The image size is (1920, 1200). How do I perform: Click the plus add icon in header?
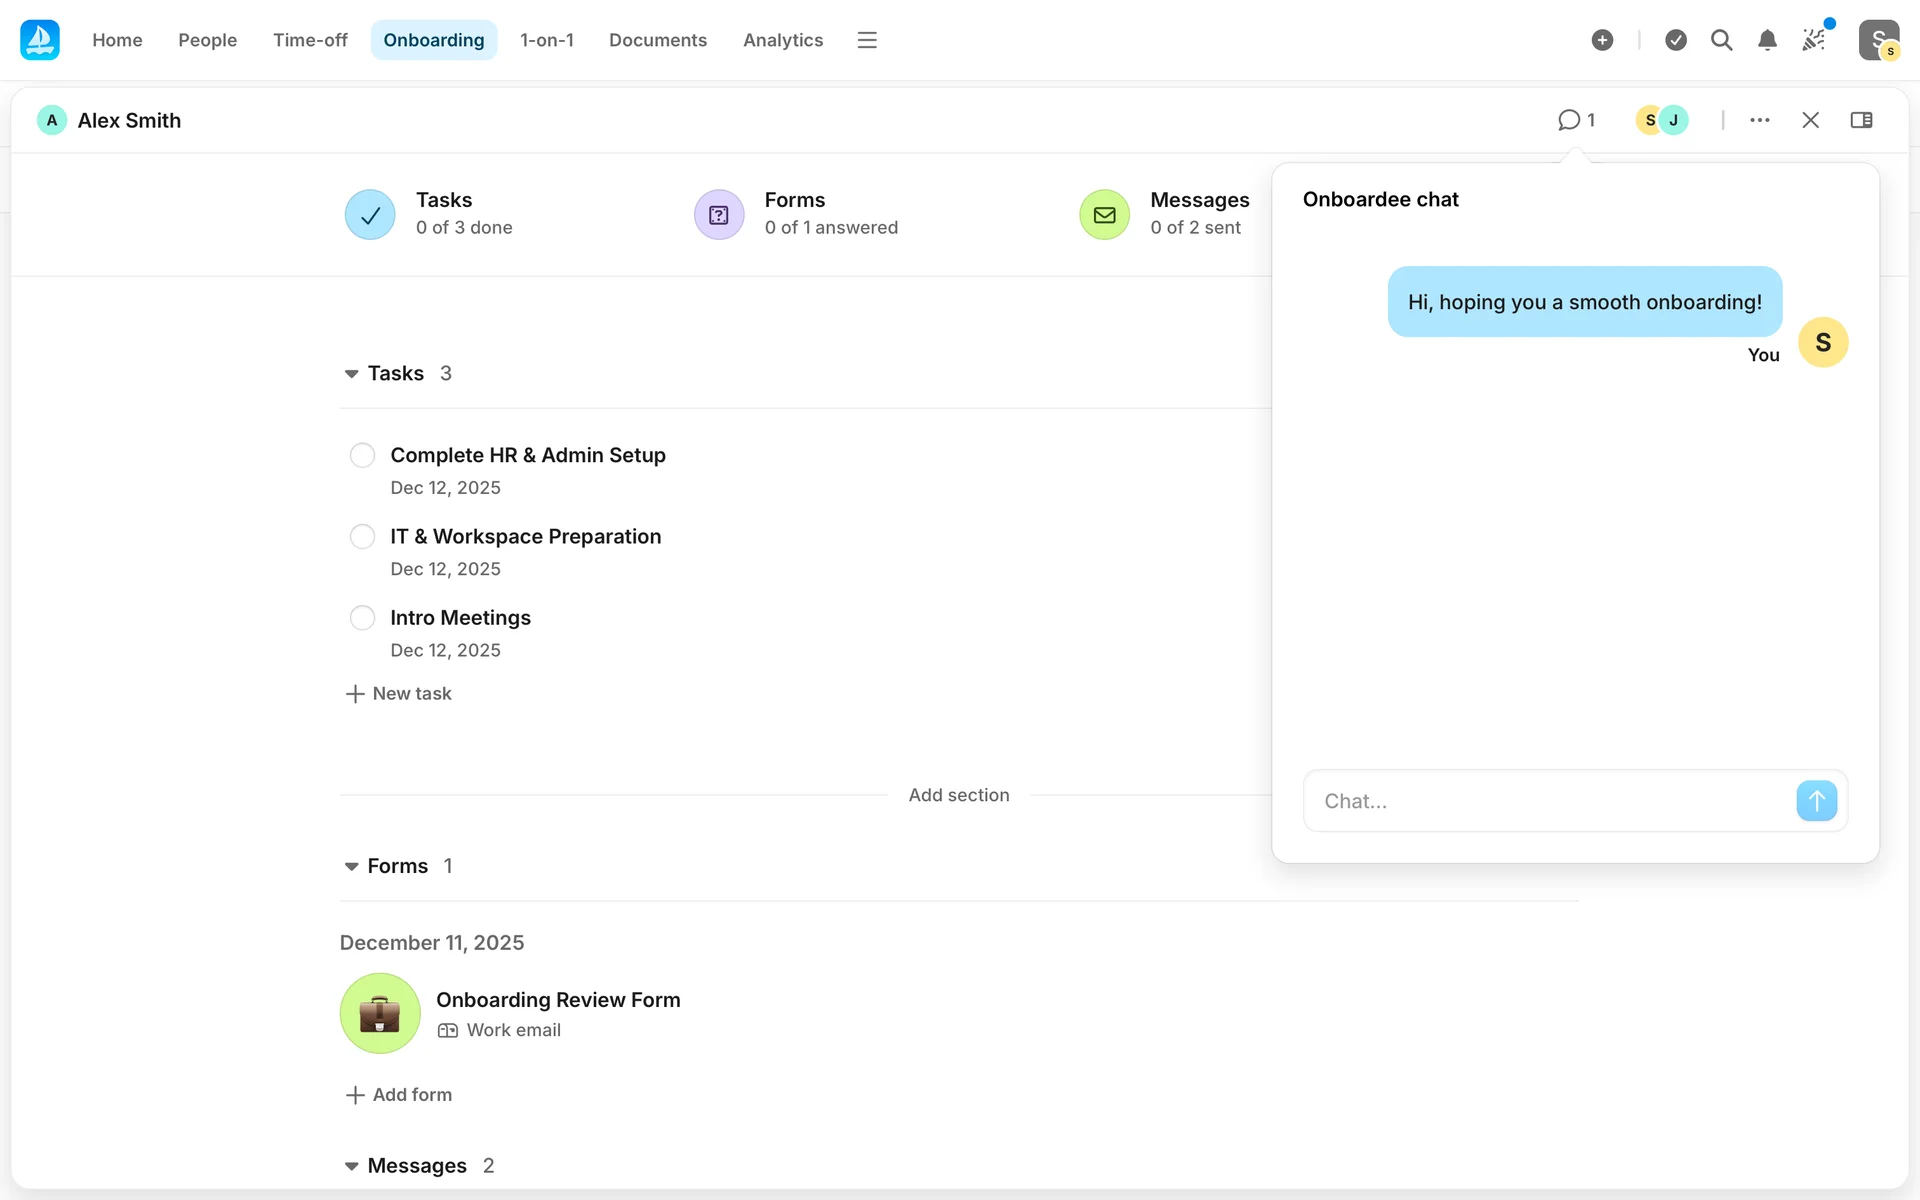(1602, 40)
